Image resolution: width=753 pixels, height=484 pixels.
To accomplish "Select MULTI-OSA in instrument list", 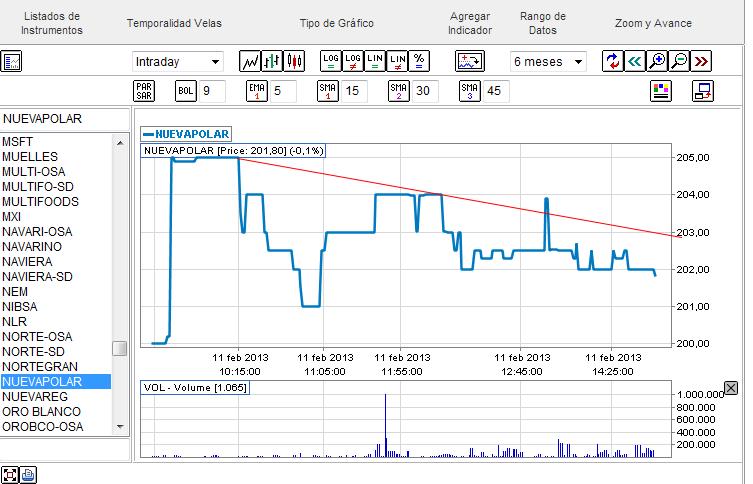I will (x=56, y=171).
